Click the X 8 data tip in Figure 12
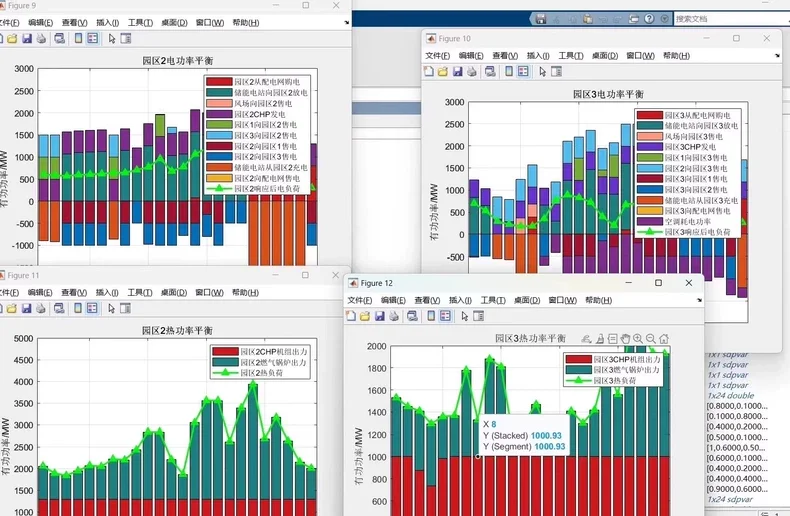Screen dimensions: 790x516 [524, 435]
